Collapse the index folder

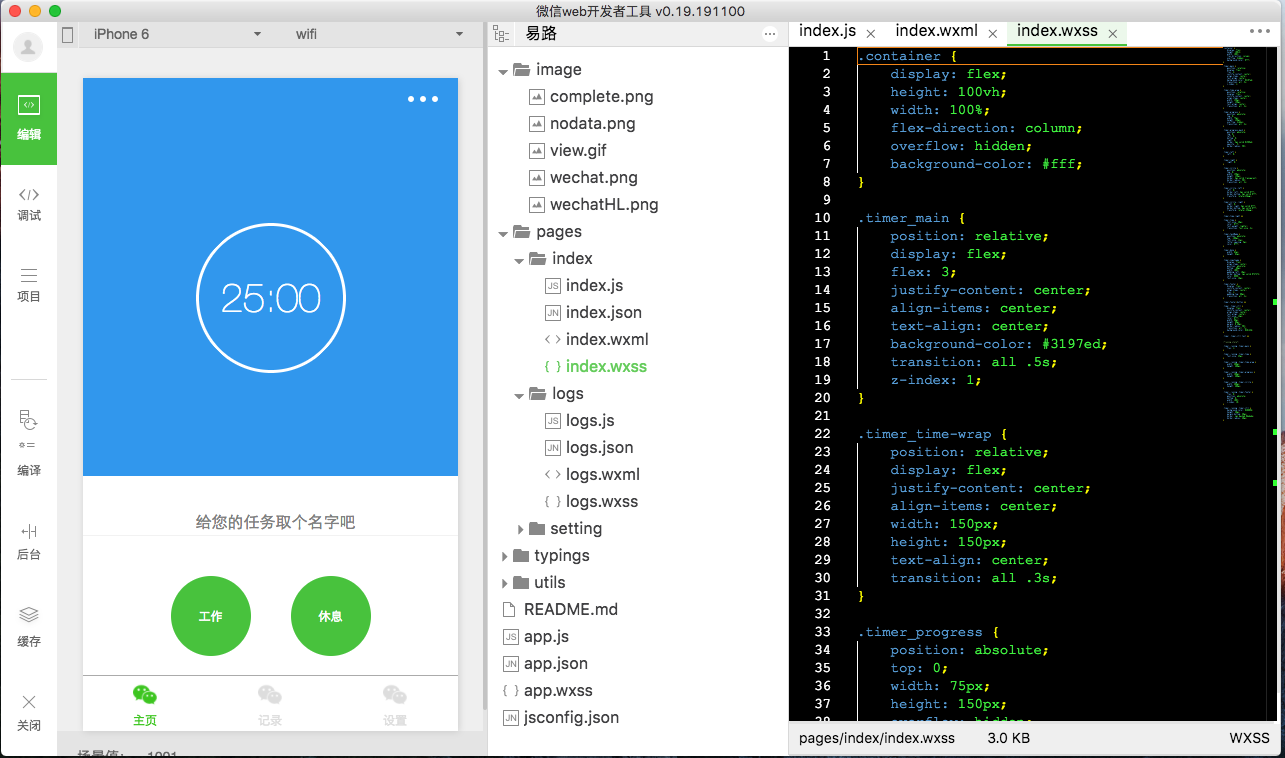point(519,259)
